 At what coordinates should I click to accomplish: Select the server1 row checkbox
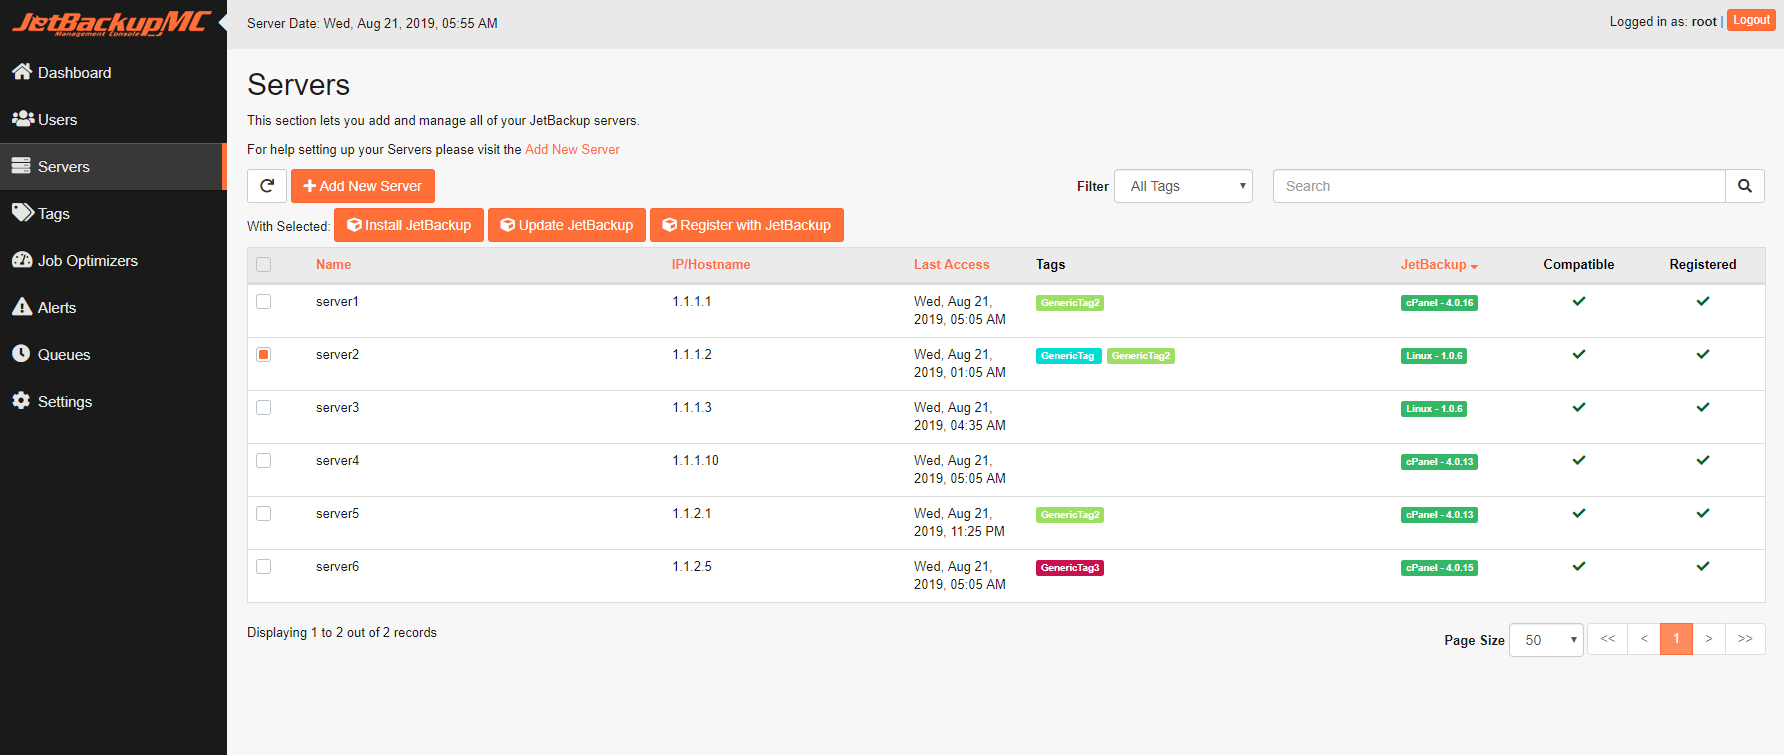(264, 301)
